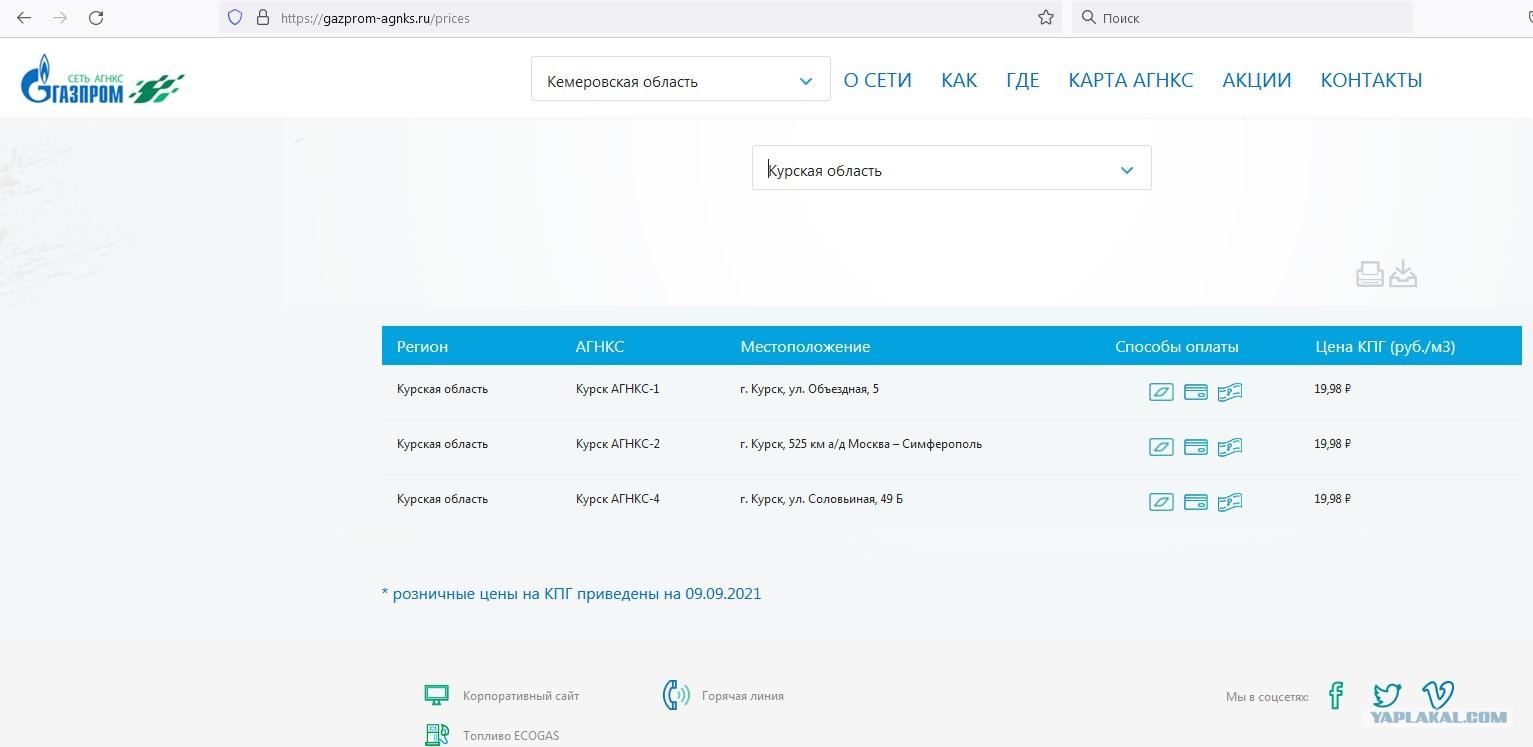Click the magnifier icon in the search box
Viewport: 1533px width, 747px height.
point(1088,17)
